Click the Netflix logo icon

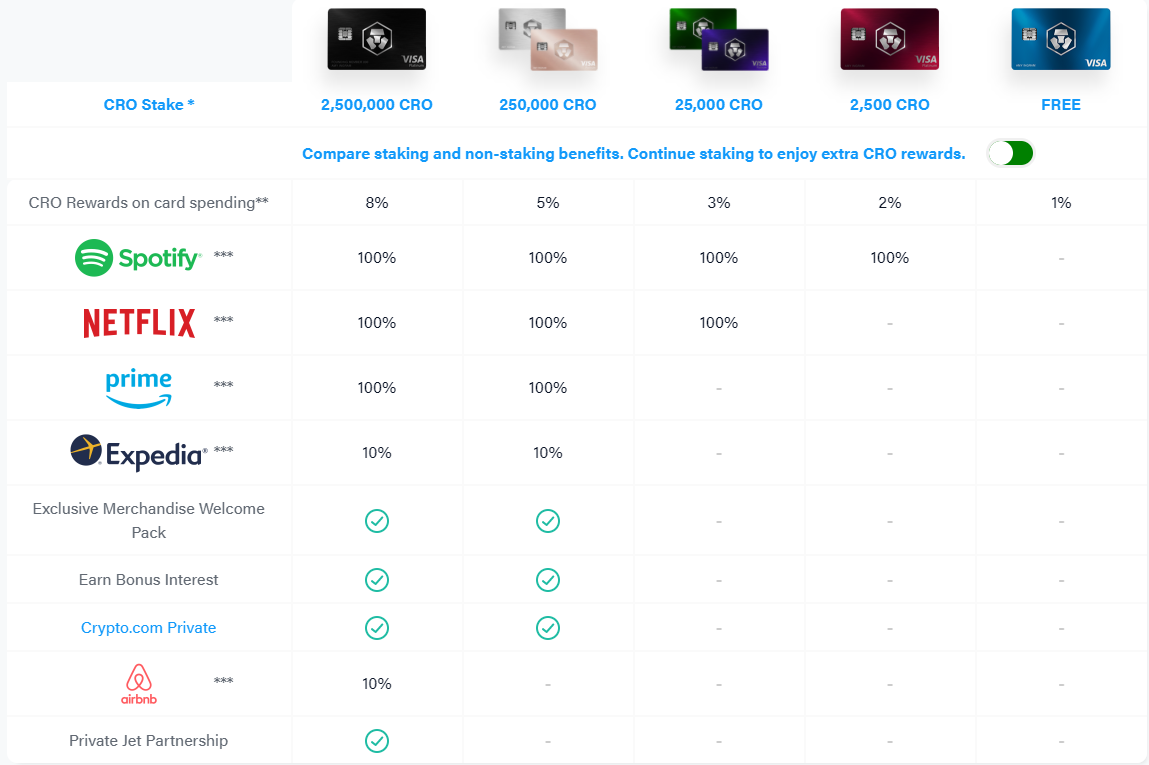click(x=139, y=322)
